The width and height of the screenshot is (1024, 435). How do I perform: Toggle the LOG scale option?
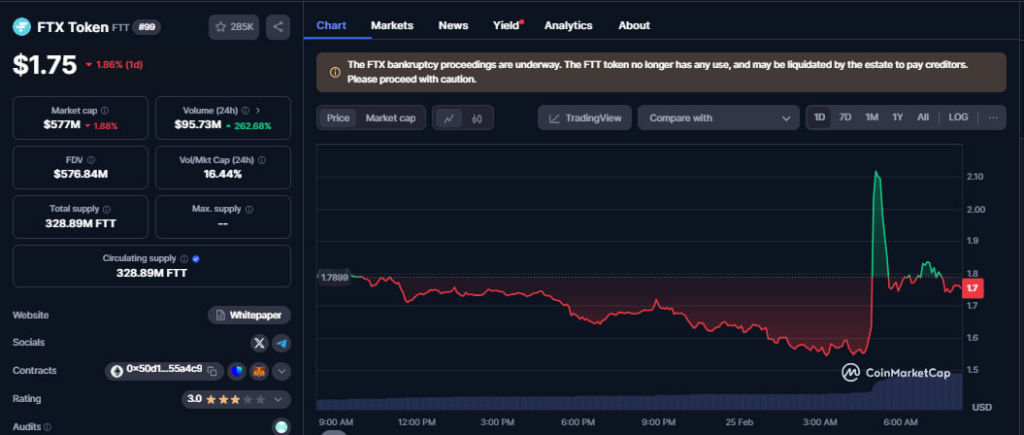coord(958,117)
